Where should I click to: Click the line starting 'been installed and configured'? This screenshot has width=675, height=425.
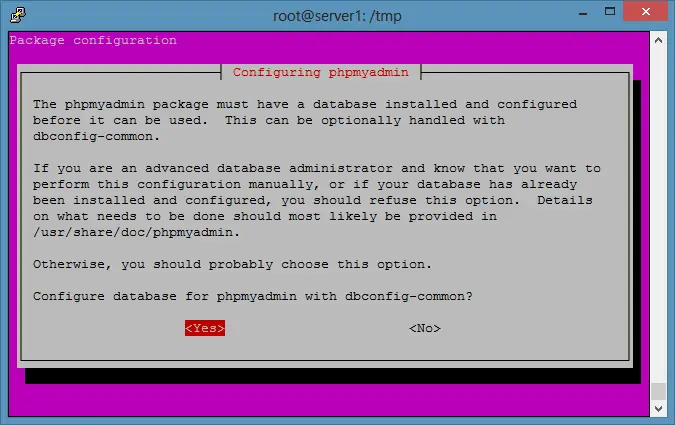tap(313, 200)
